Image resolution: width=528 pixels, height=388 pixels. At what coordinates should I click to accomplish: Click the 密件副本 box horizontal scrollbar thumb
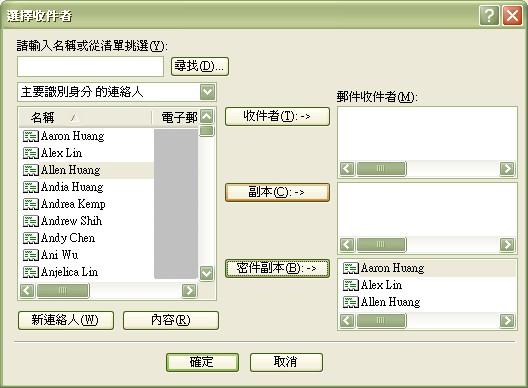pyautogui.click(x=381, y=321)
